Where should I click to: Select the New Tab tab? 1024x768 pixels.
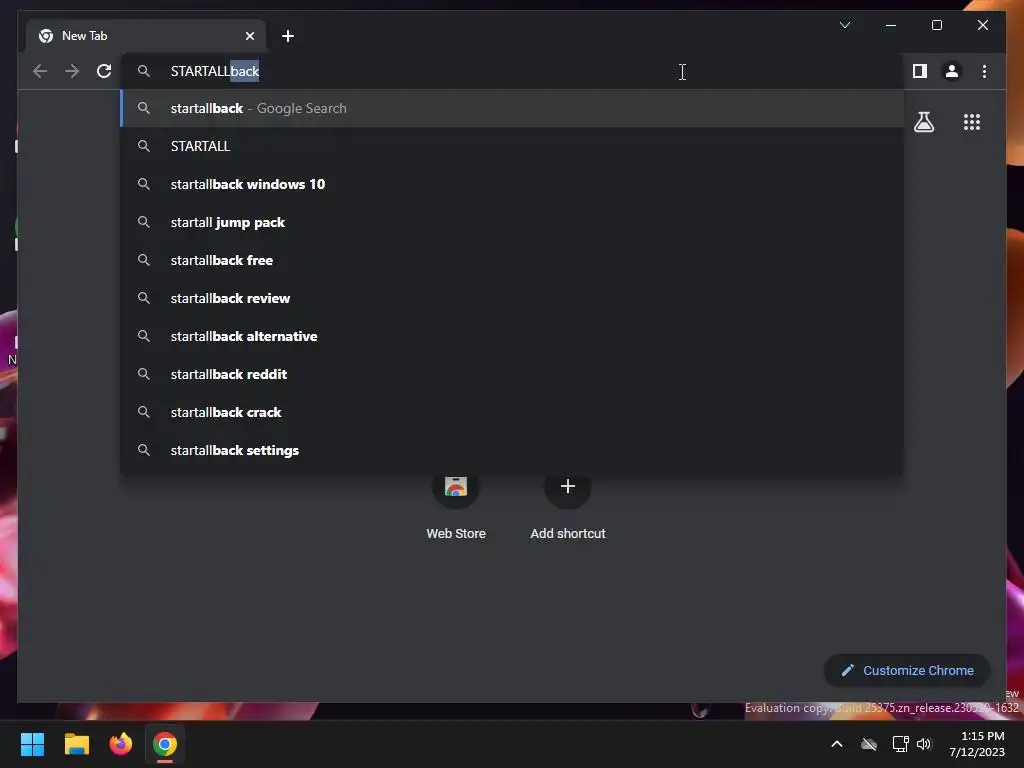pyautogui.click(x=146, y=36)
